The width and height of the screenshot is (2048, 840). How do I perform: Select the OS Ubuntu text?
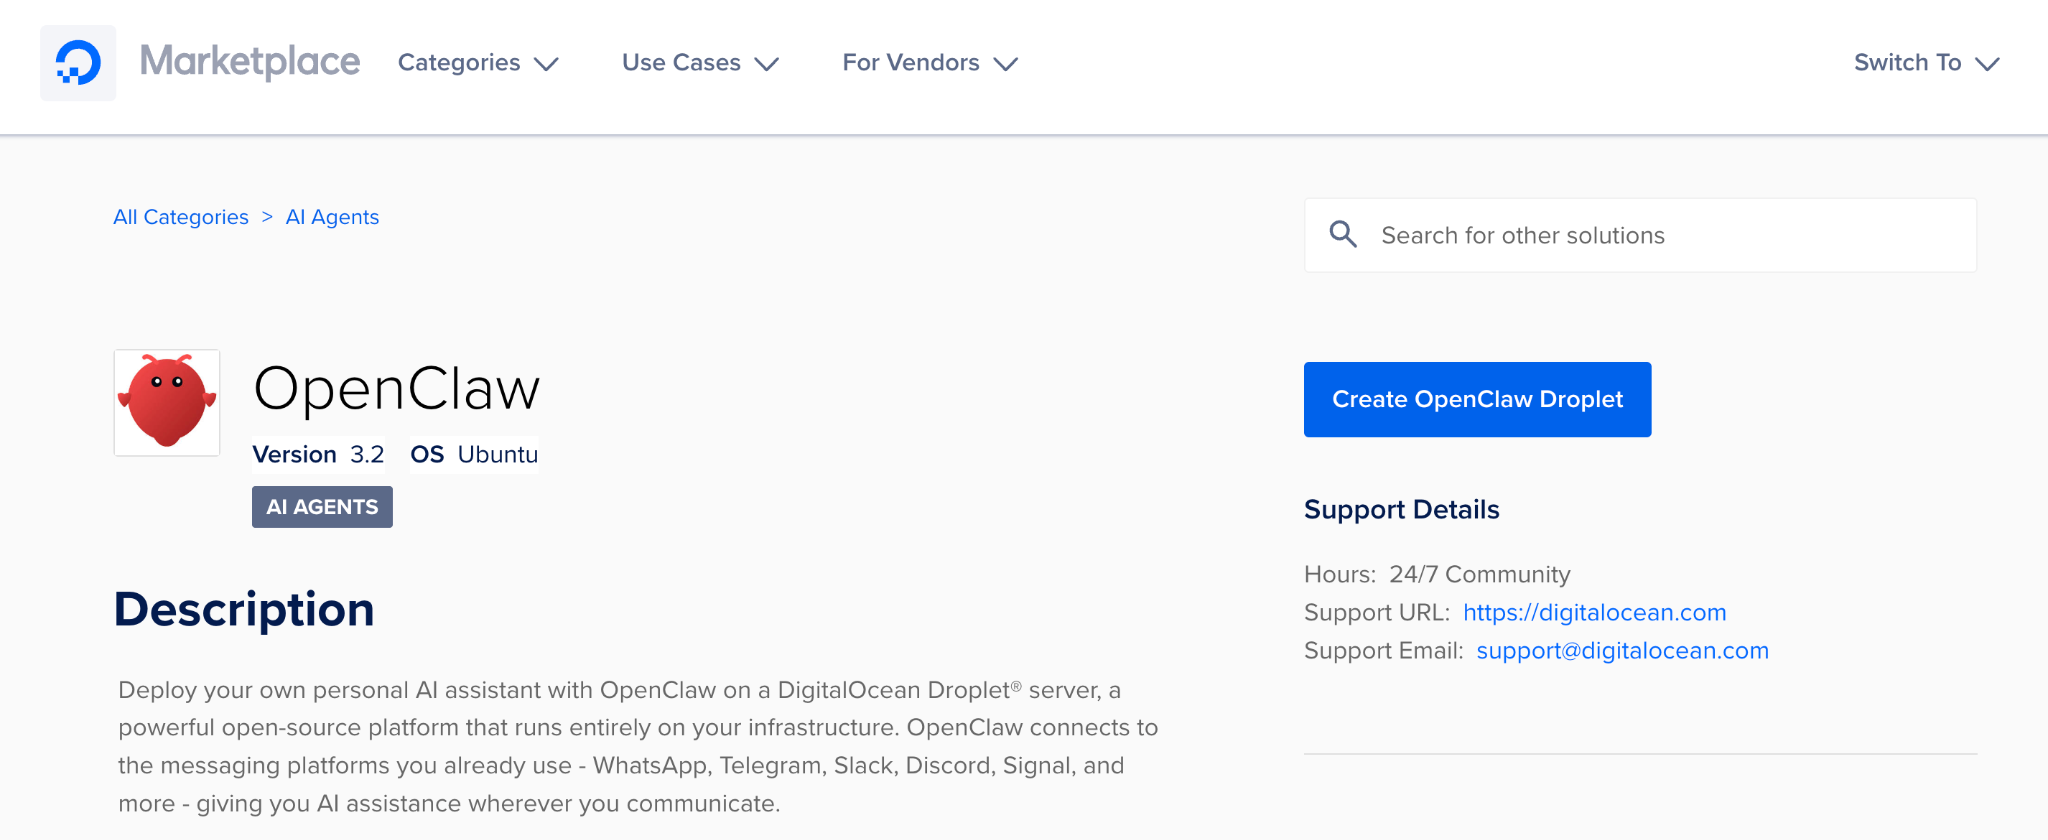[x=474, y=454]
